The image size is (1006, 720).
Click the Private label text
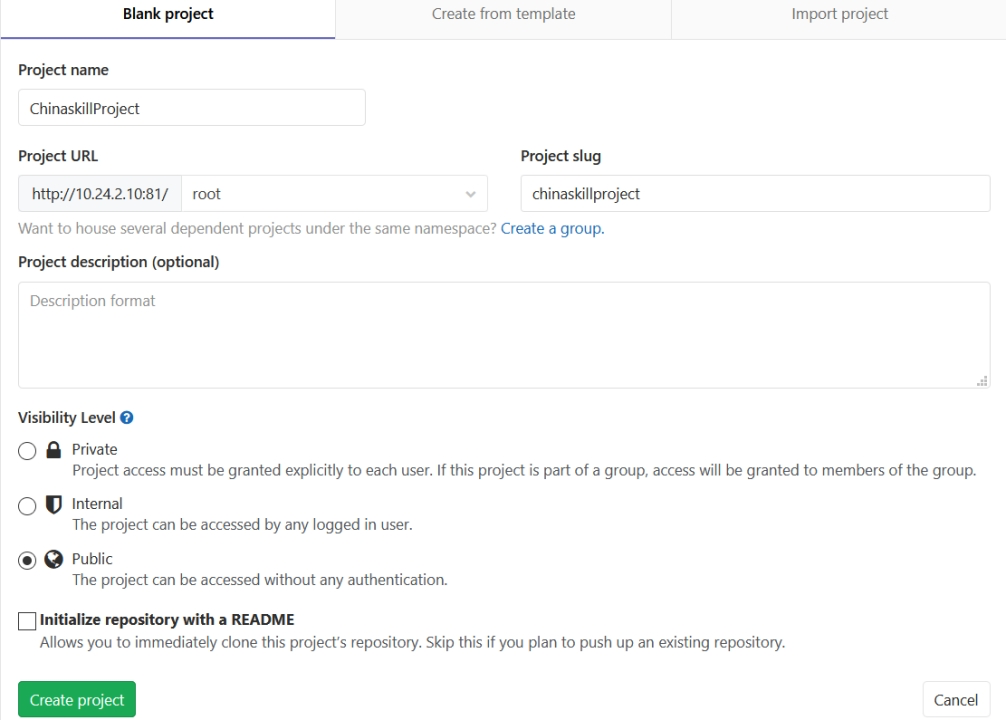coord(94,450)
